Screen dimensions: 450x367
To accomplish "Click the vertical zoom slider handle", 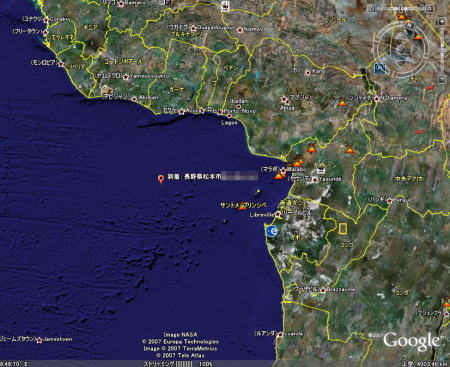I will pos(442,50).
